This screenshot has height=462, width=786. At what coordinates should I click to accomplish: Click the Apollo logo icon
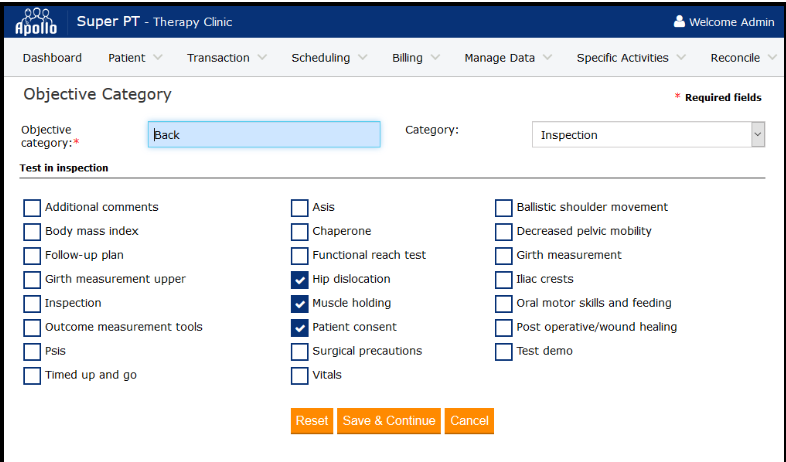click(36, 21)
